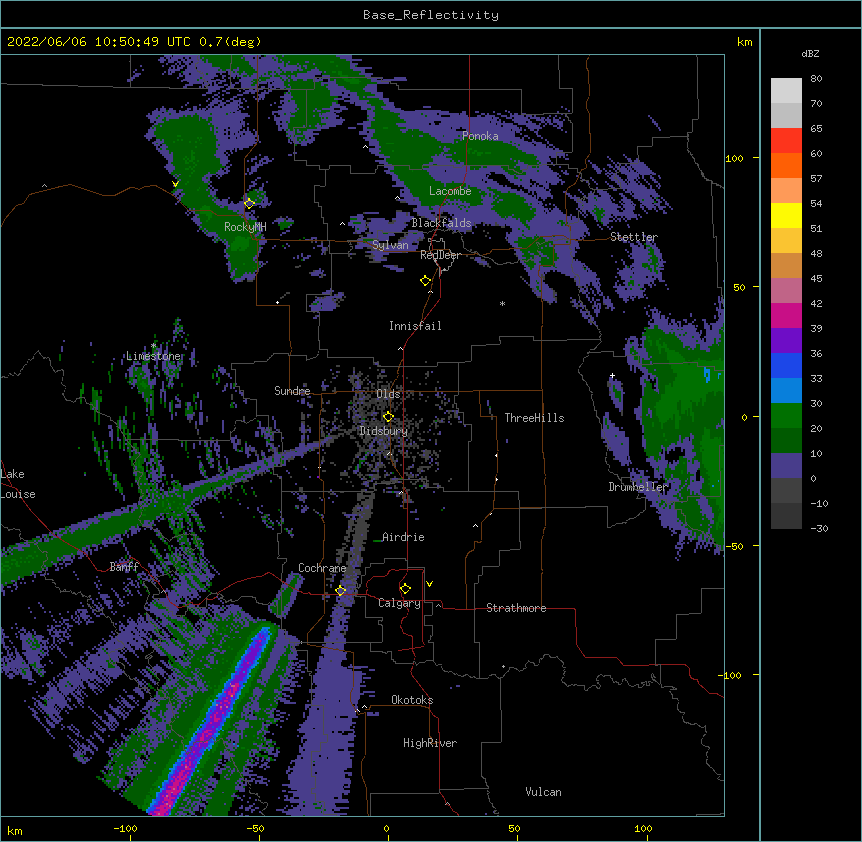This screenshot has height=842, width=862.
Task: Click the -50 tick on the horizontal axis
Action: (255, 828)
